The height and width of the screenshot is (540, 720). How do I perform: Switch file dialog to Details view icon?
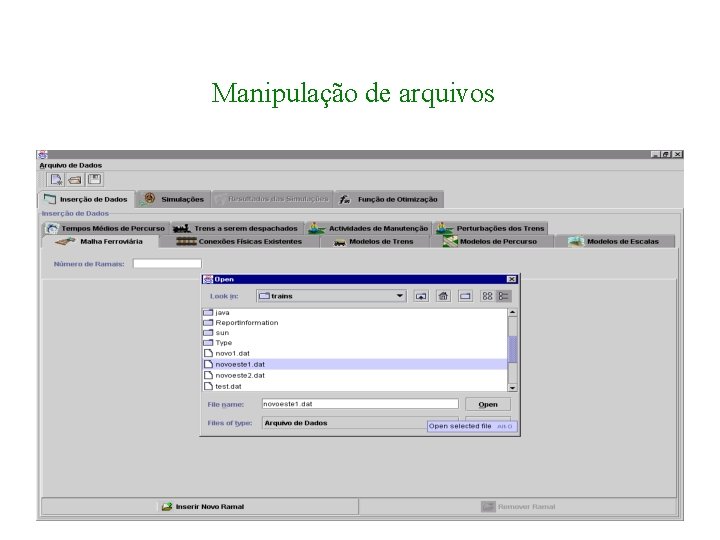[x=503, y=296]
